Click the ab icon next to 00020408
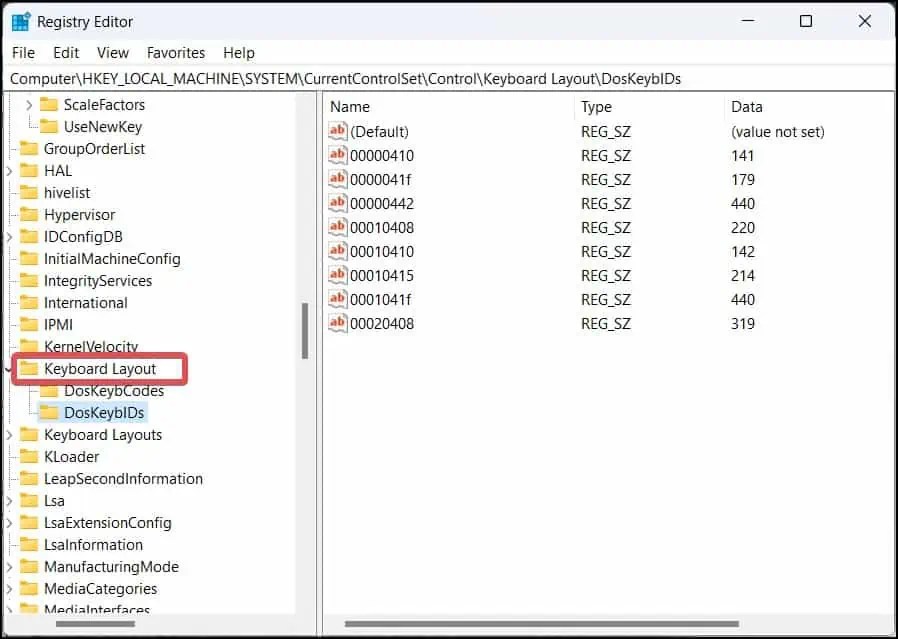898x639 pixels. coord(337,323)
